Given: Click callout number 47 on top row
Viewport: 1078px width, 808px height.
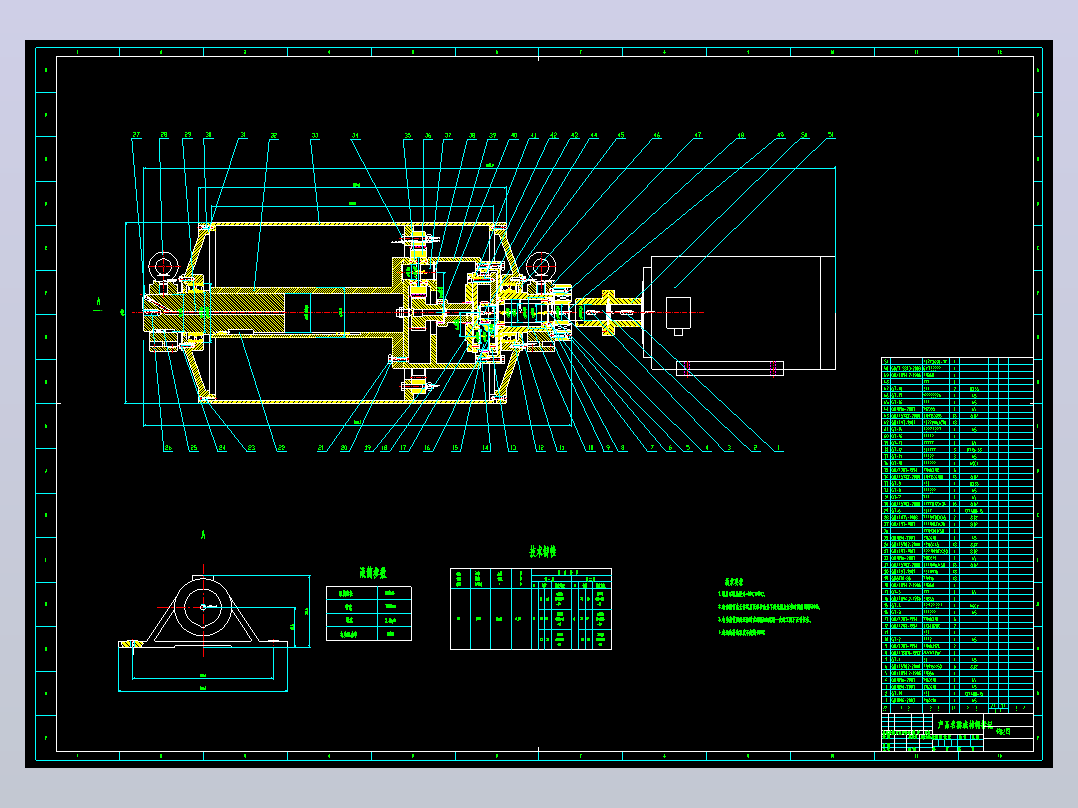Looking at the screenshot, I should coord(698,135).
